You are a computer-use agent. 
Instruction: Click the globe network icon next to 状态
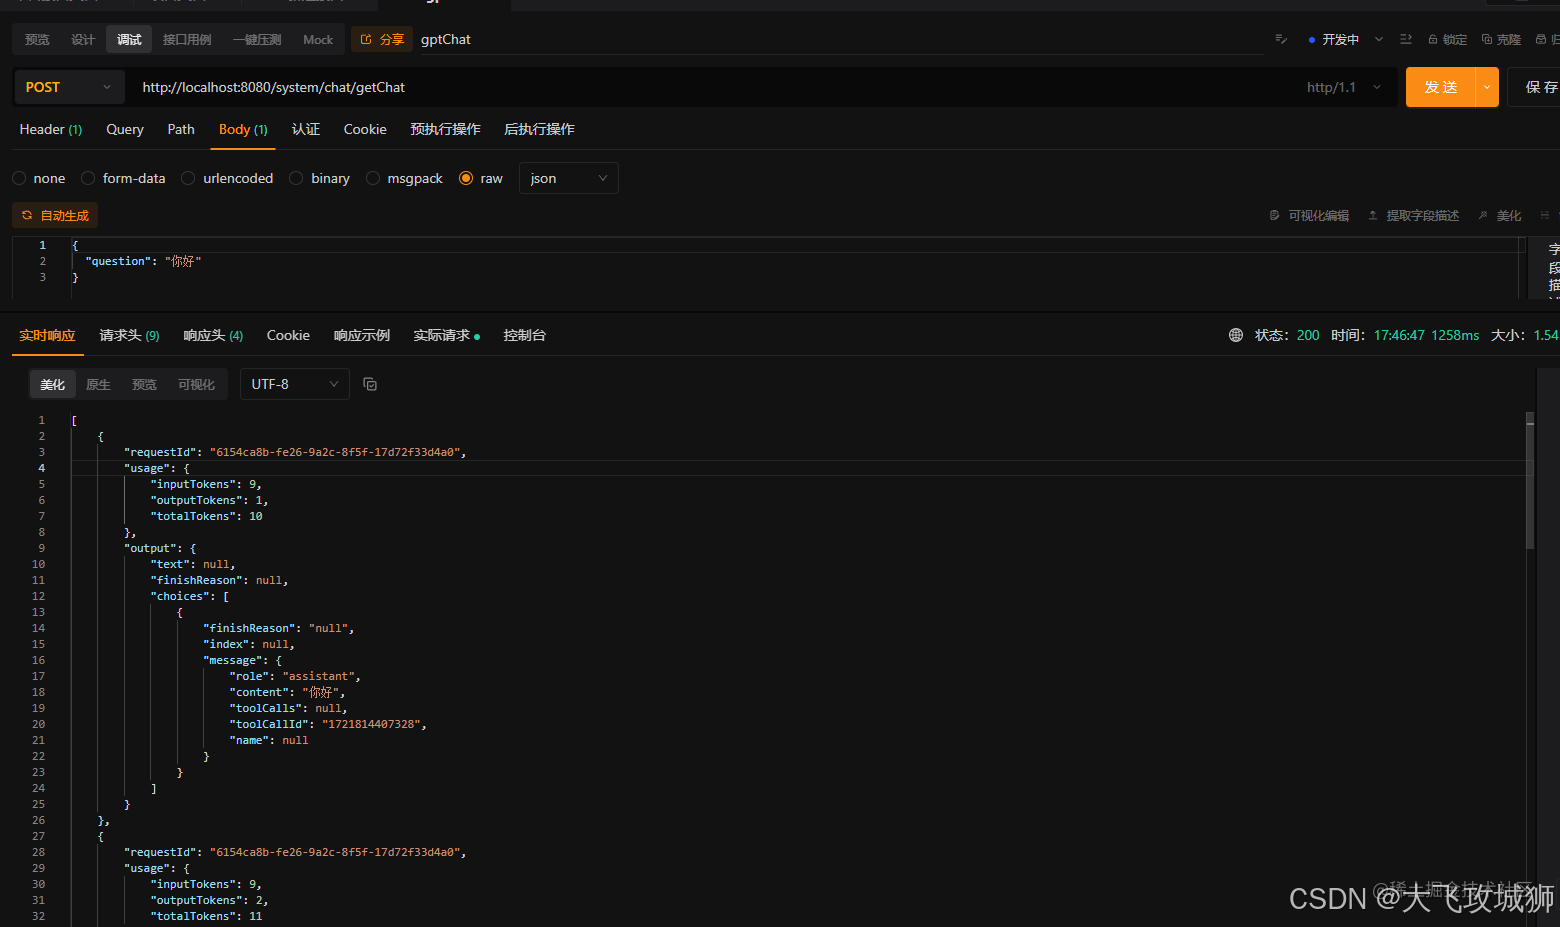(1236, 335)
